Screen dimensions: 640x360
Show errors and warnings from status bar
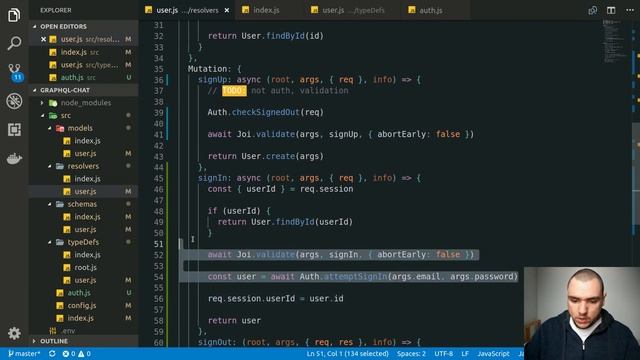click(x=76, y=353)
